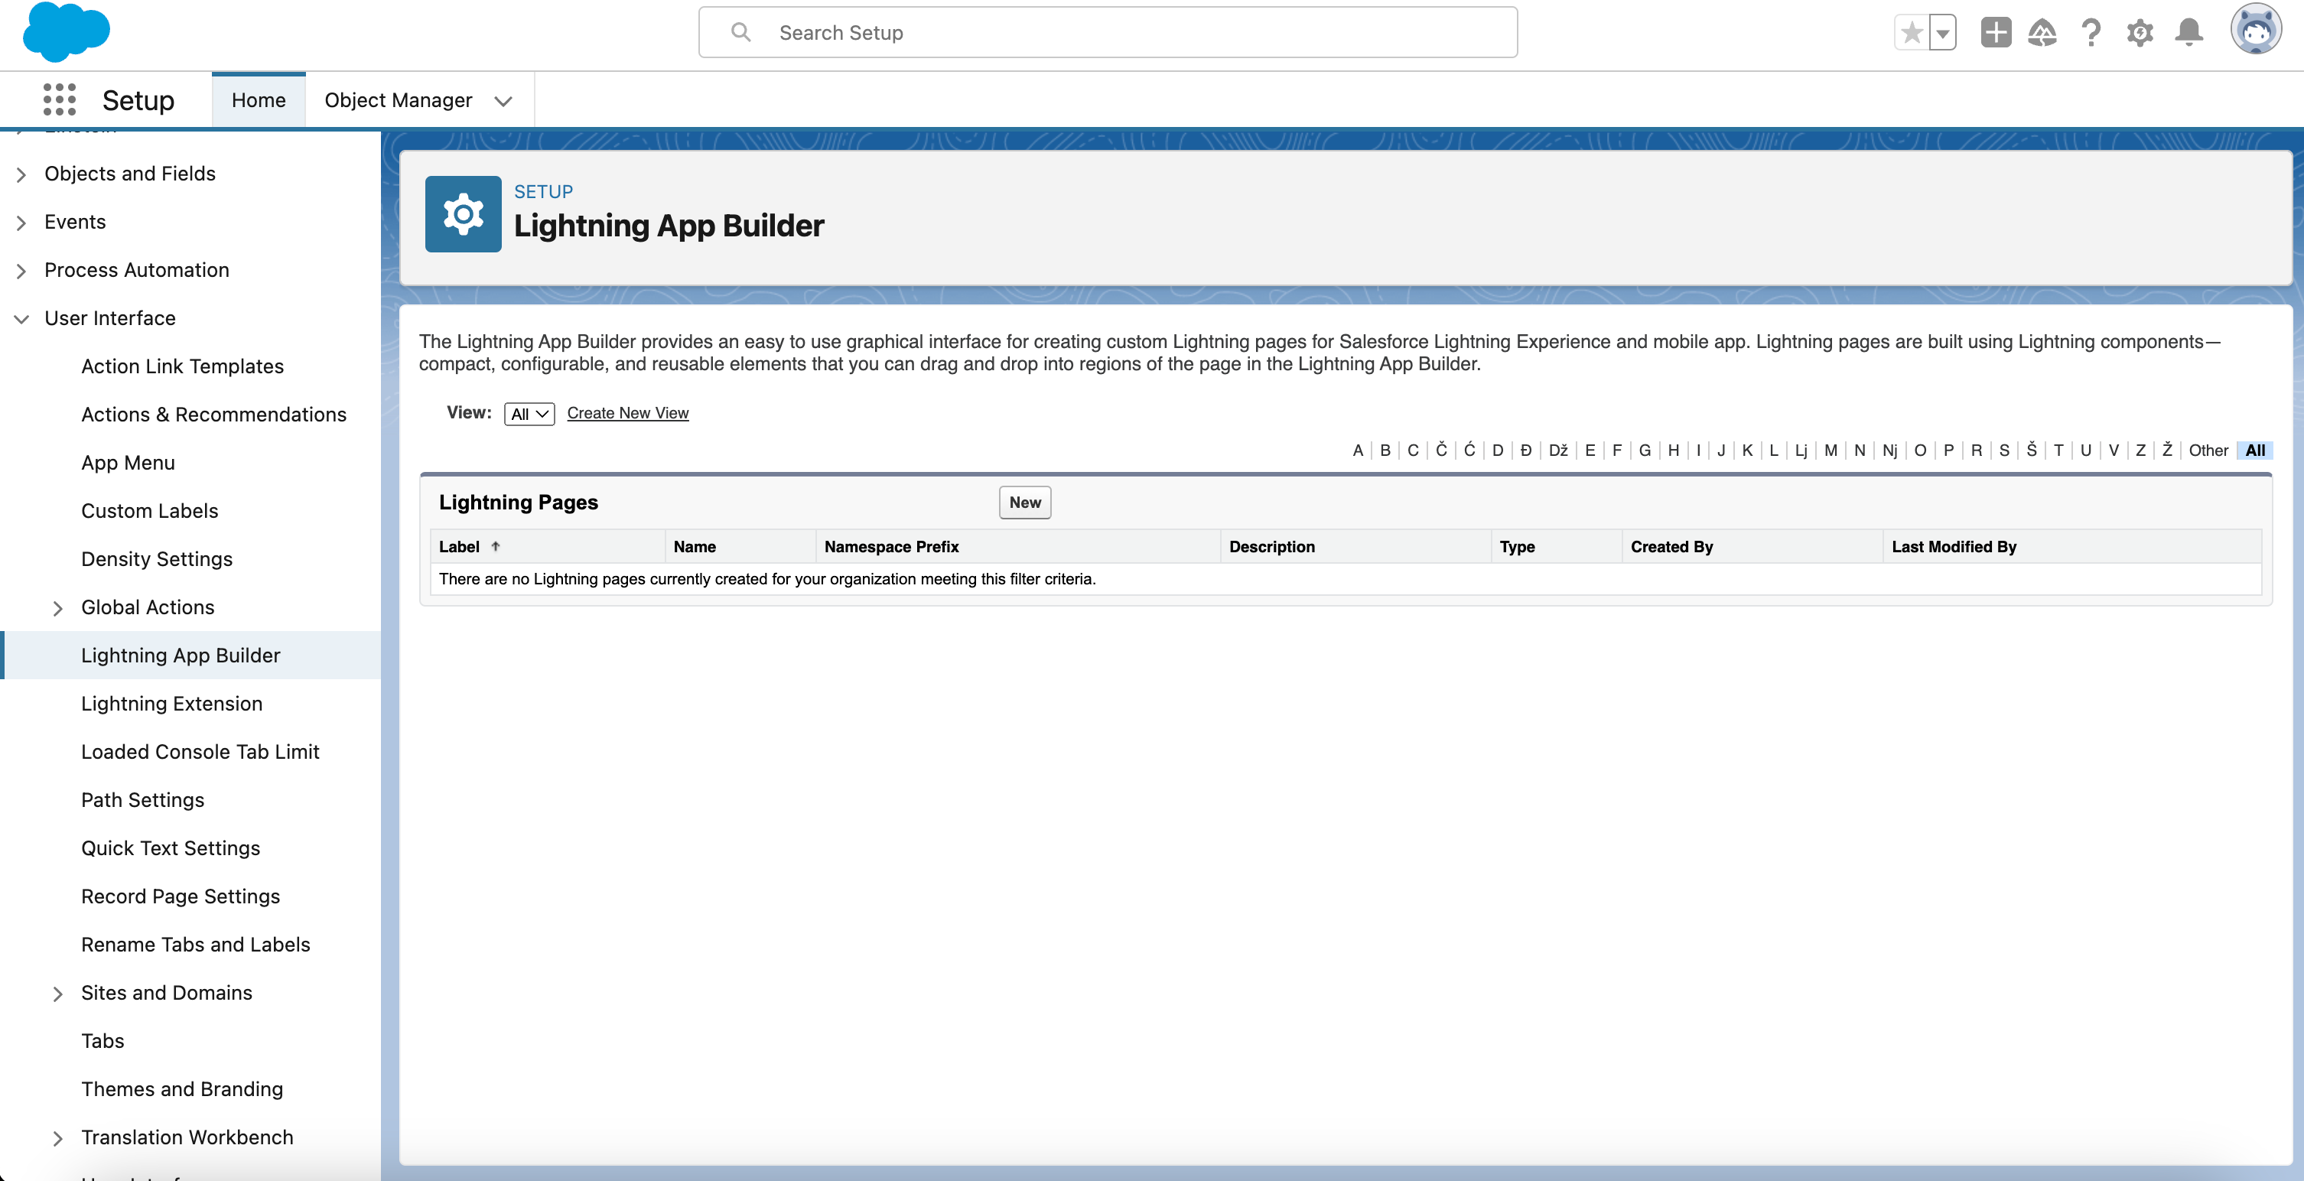The width and height of the screenshot is (2304, 1181).
Task: Open the Setup gear menu
Action: [x=2140, y=33]
